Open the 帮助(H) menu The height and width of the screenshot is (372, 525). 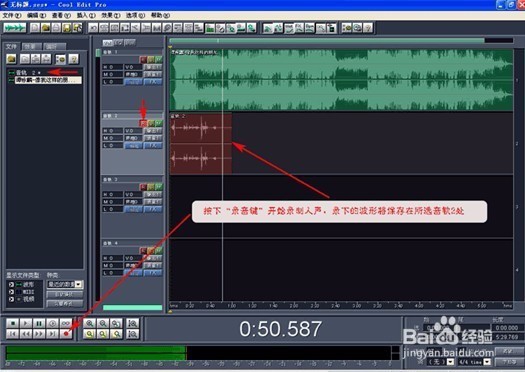coord(160,15)
